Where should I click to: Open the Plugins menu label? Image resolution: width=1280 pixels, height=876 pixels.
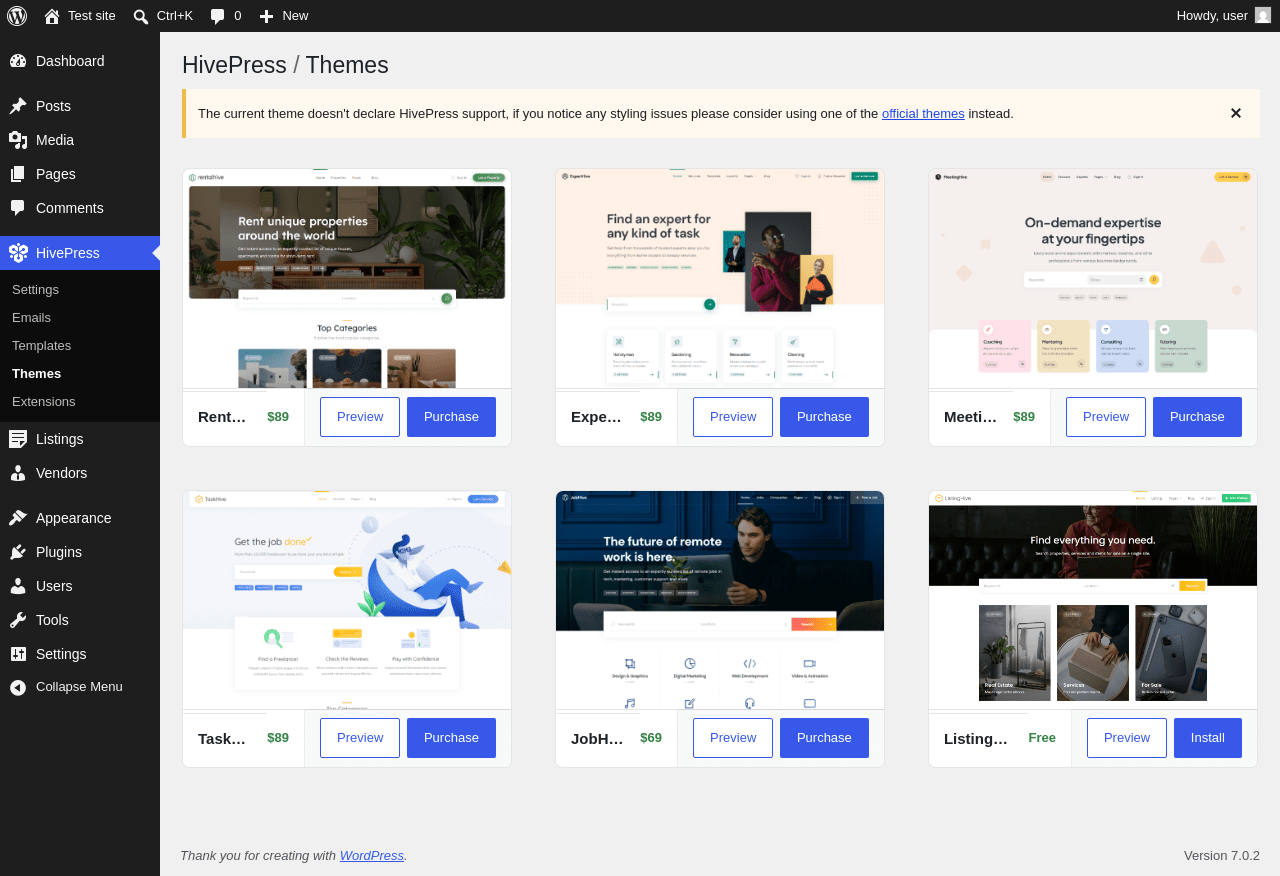tap(59, 552)
